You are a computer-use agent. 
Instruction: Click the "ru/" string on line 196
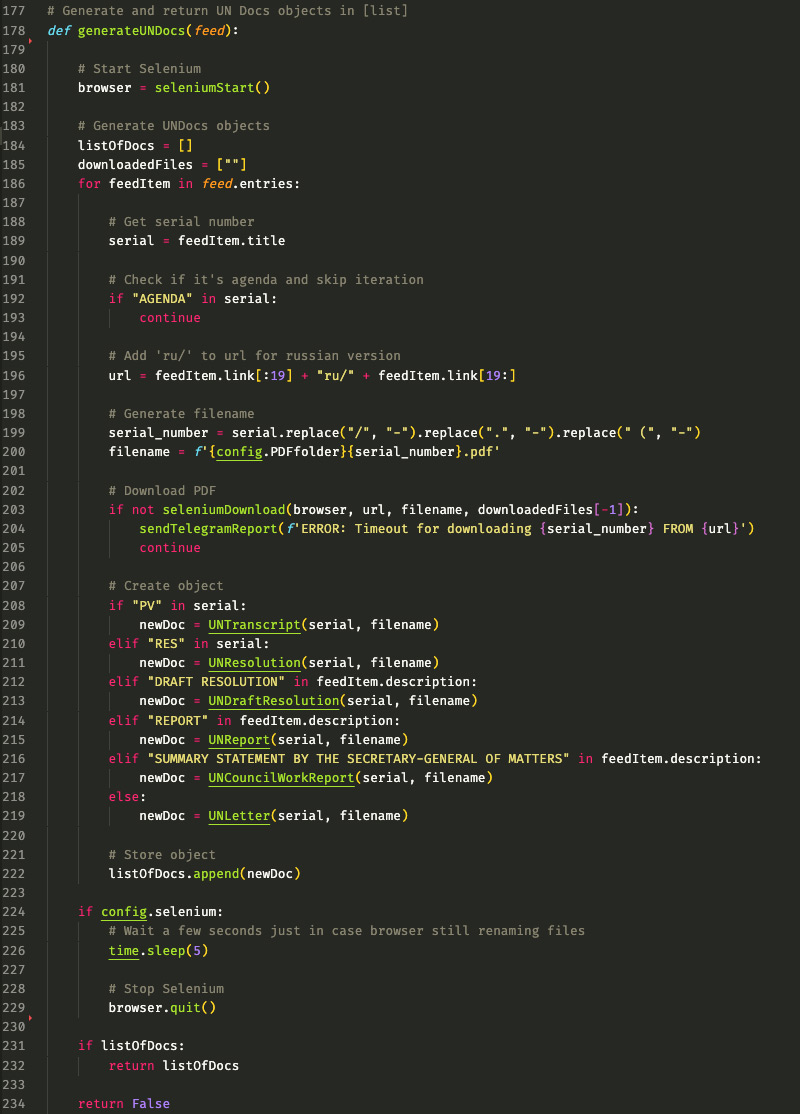coord(335,375)
